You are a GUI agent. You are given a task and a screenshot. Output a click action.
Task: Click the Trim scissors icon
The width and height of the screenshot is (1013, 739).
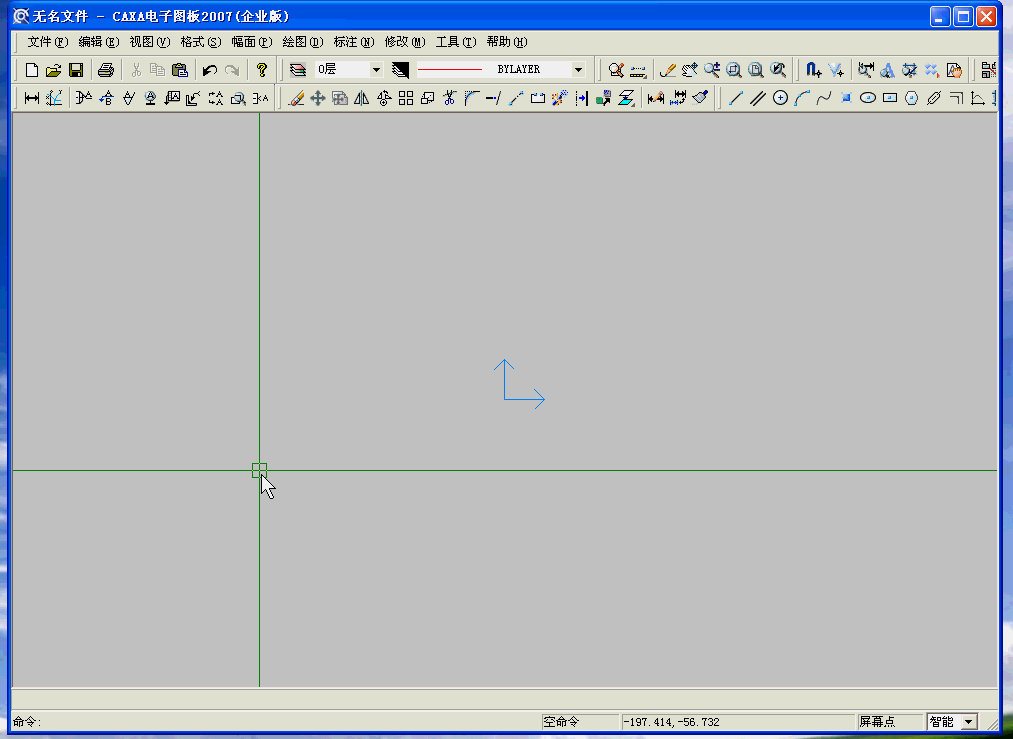pyautogui.click(x=450, y=98)
